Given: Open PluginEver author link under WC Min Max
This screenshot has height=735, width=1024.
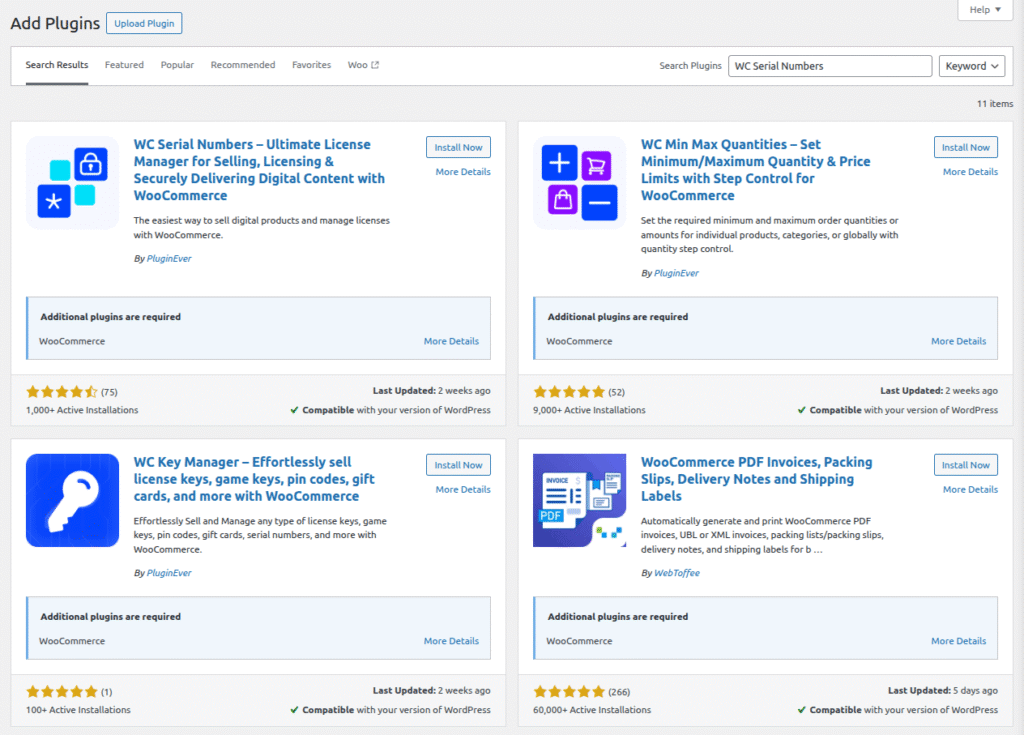Looking at the screenshot, I should click(675, 273).
